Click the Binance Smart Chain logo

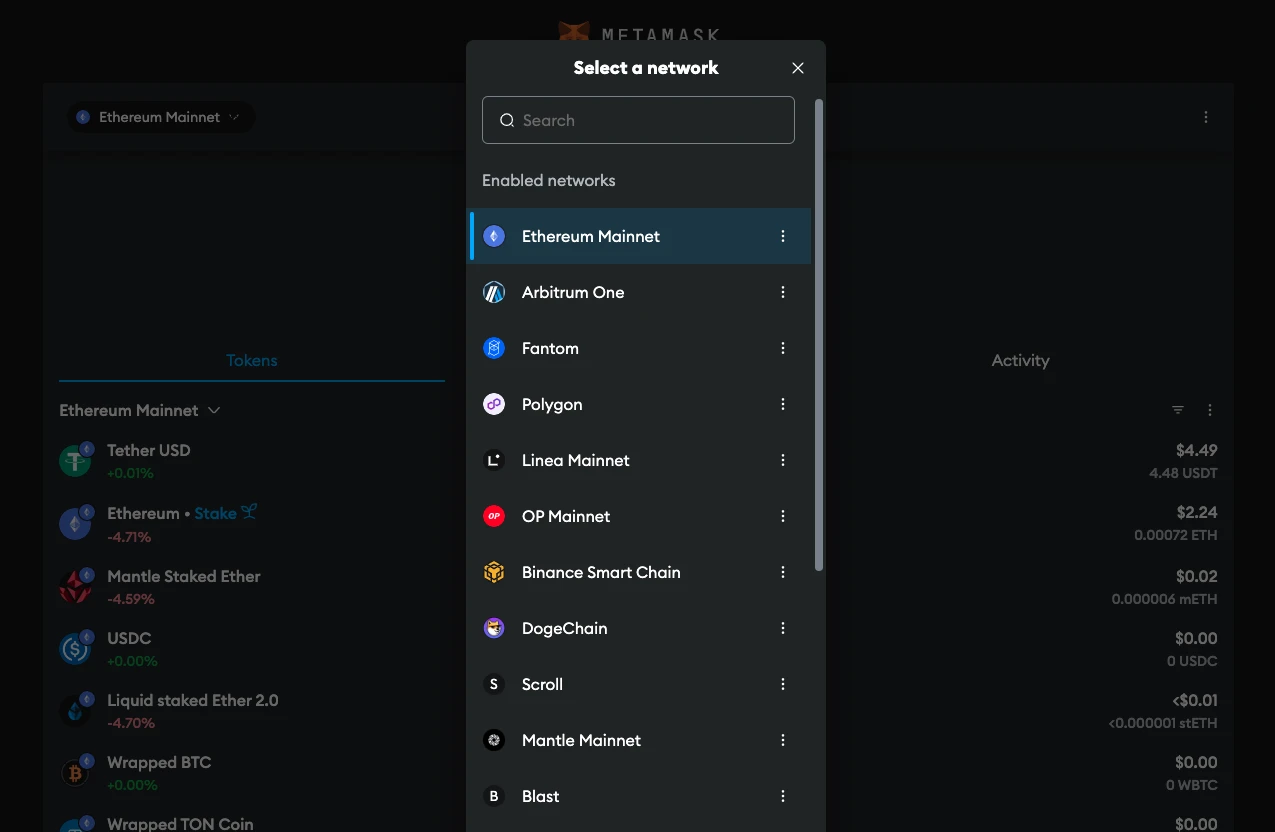[x=494, y=572]
